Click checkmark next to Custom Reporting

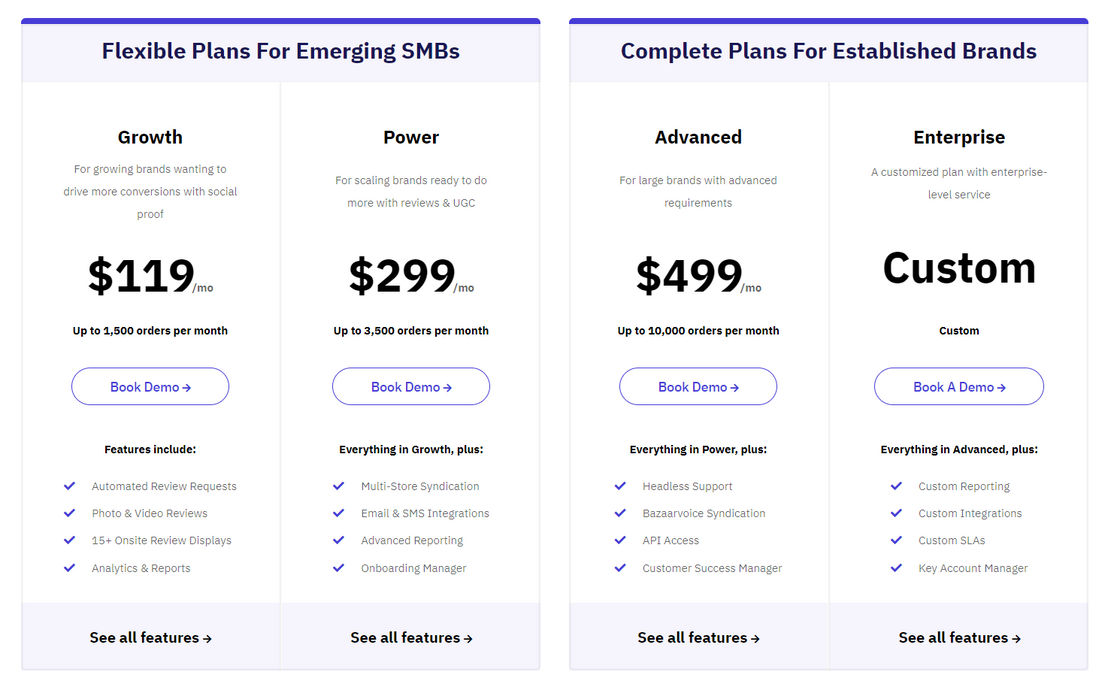[x=896, y=486]
